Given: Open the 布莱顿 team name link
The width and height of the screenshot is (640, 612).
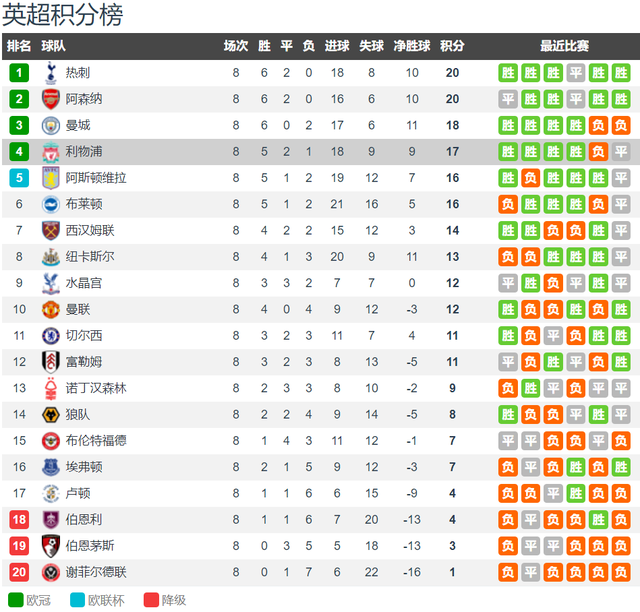Looking at the screenshot, I should [x=84, y=204].
